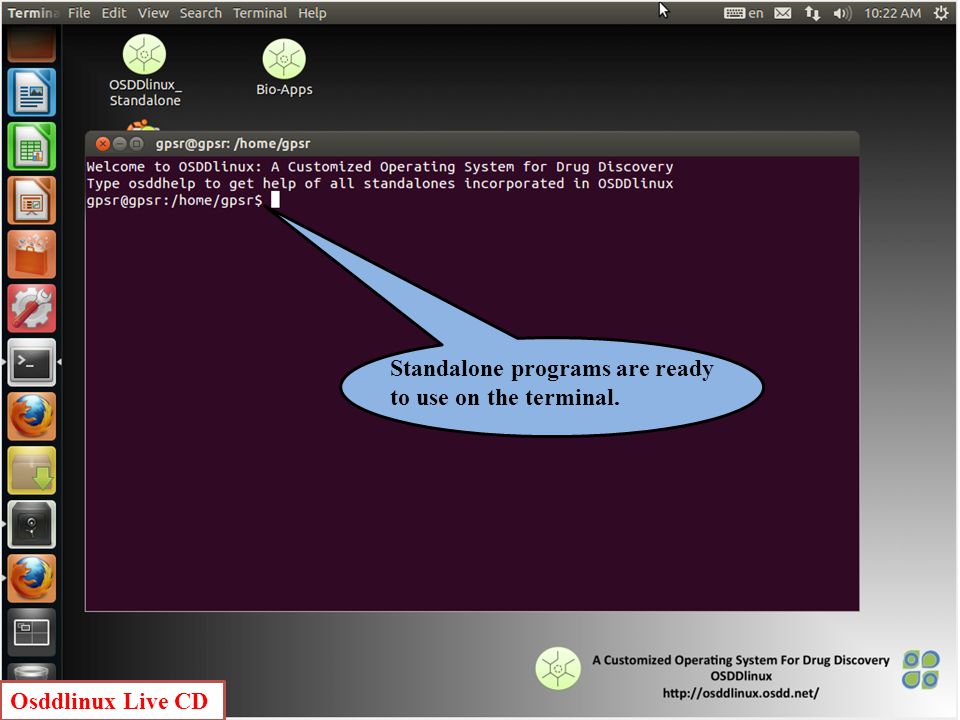Click the terminal prompt cursor block
Viewport: 960px width, 720px height.
point(276,200)
